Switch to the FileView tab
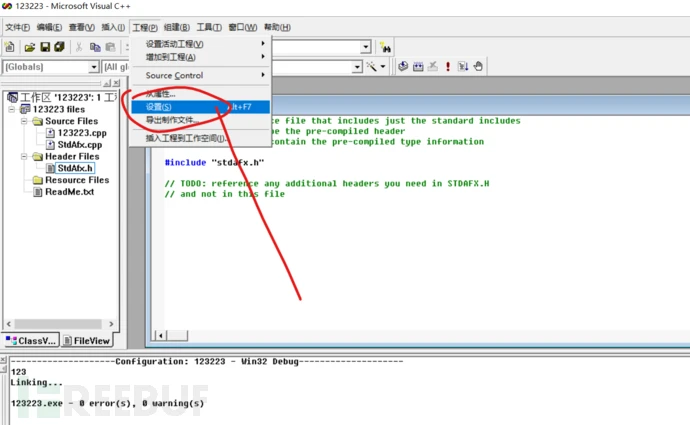The height and width of the screenshot is (425, 690). coord(87,341)
